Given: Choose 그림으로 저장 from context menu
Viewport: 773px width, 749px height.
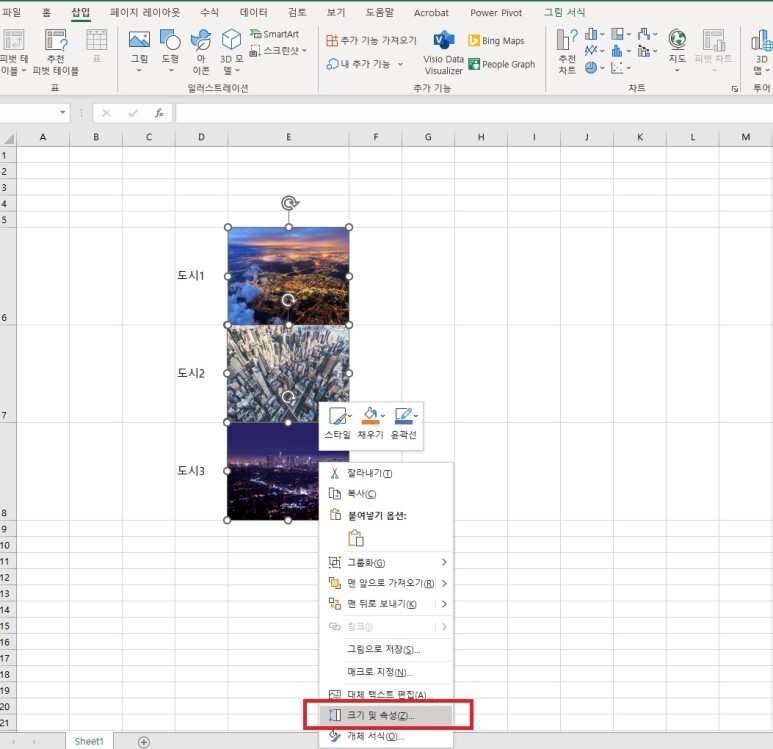Looking at the screenshot, I should pos(386,649).
